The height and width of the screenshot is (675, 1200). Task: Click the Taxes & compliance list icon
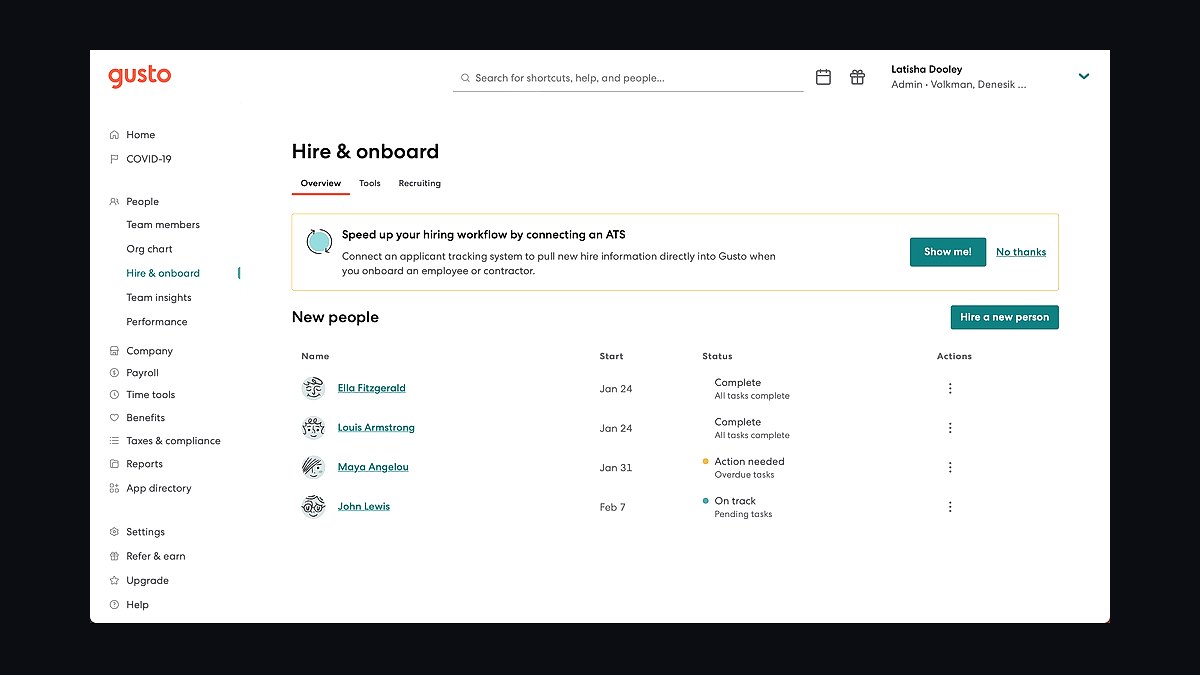pos(114,441)
